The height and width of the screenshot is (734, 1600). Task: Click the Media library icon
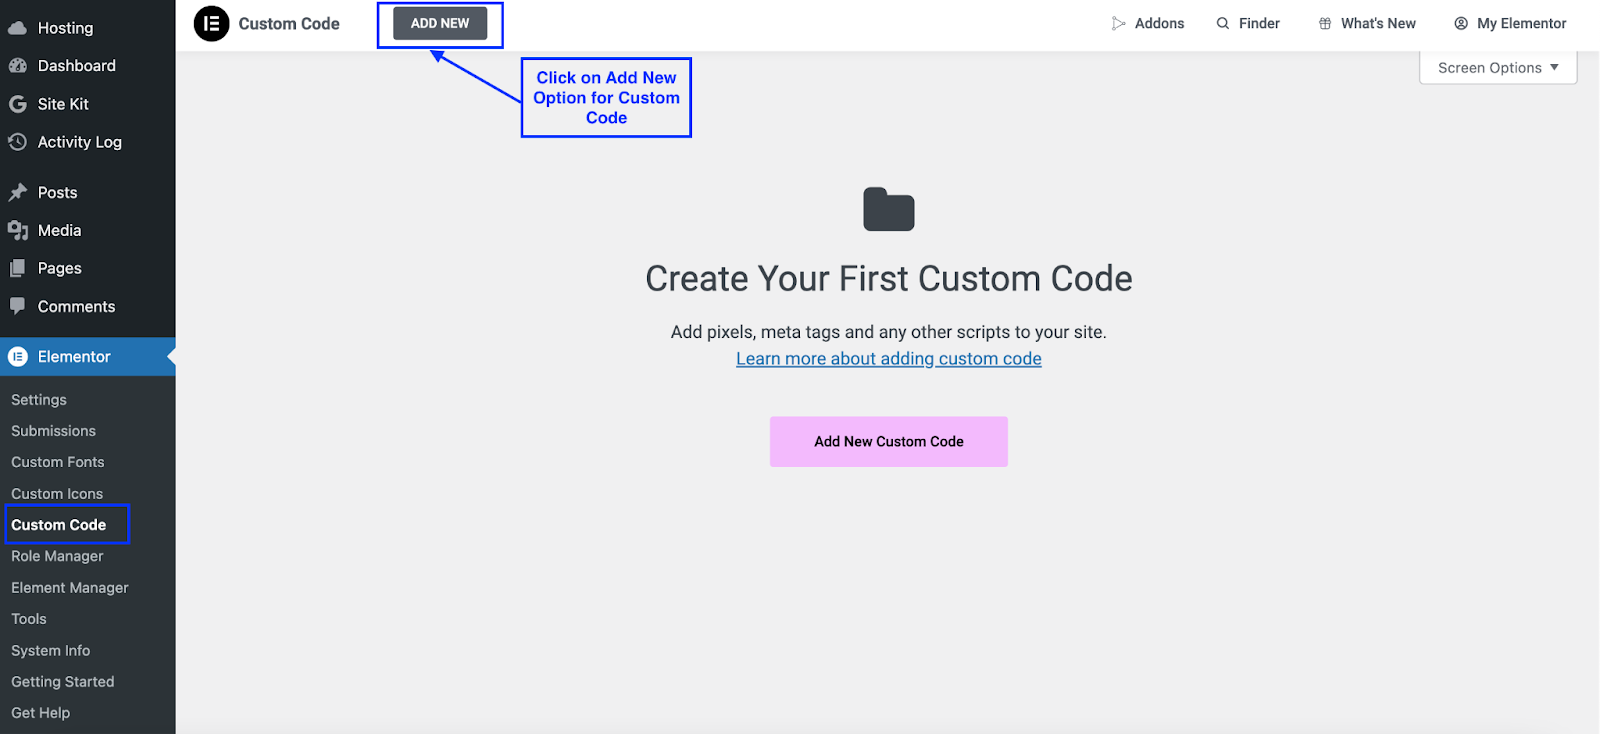[x=17, y=230]
